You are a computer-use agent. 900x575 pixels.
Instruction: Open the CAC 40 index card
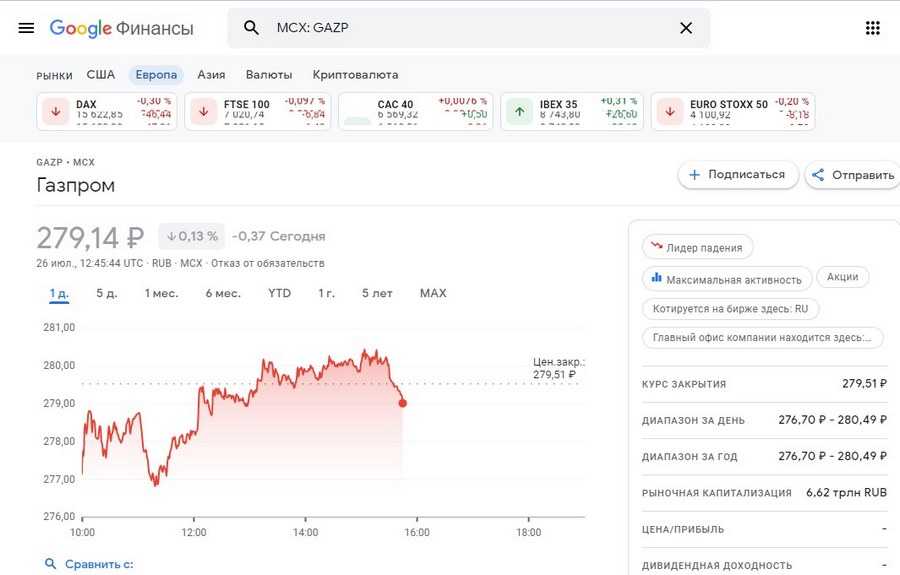pos(416,111)
